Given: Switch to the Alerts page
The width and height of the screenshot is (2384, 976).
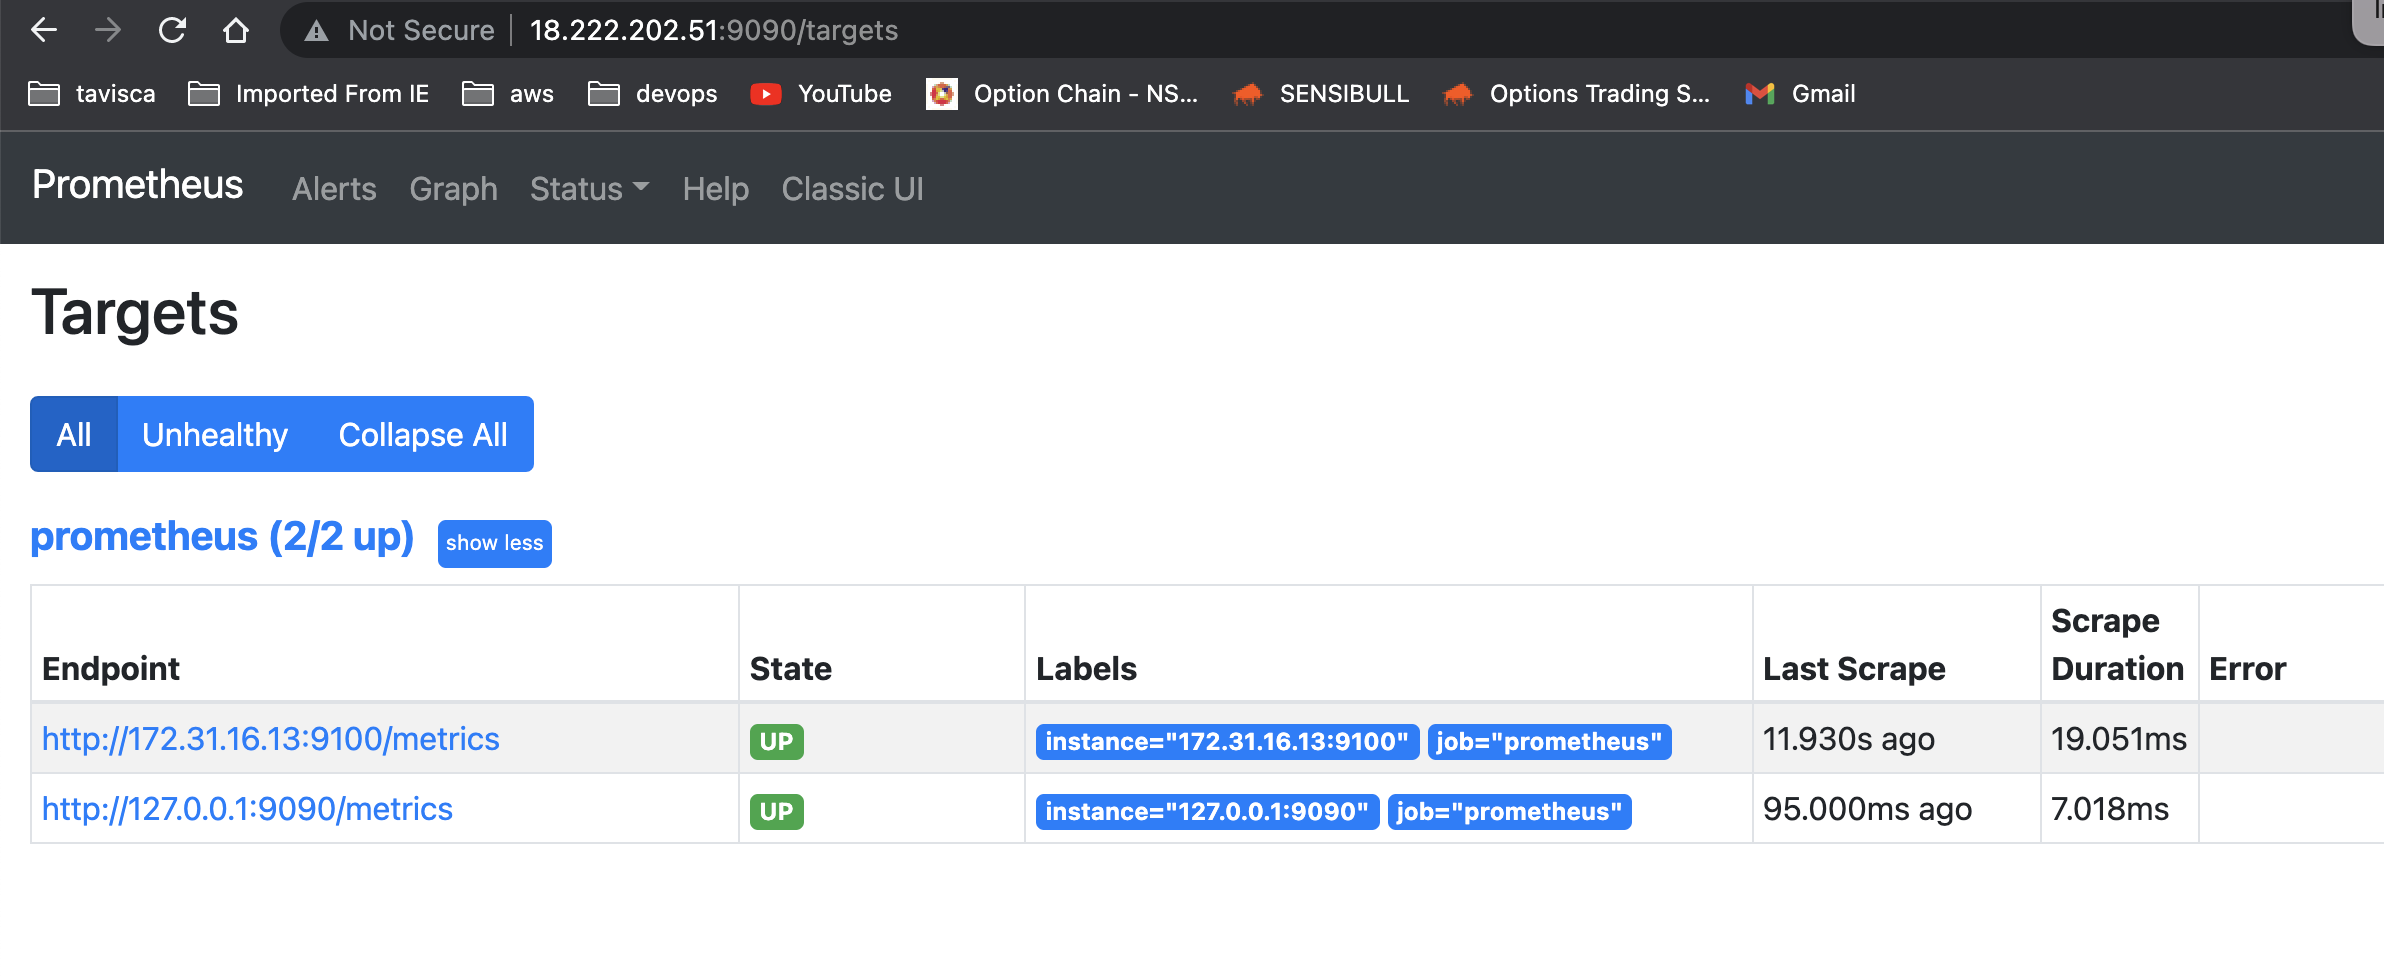Looking at the screenshot, I should pyautogui.click(x=334, y=189).
